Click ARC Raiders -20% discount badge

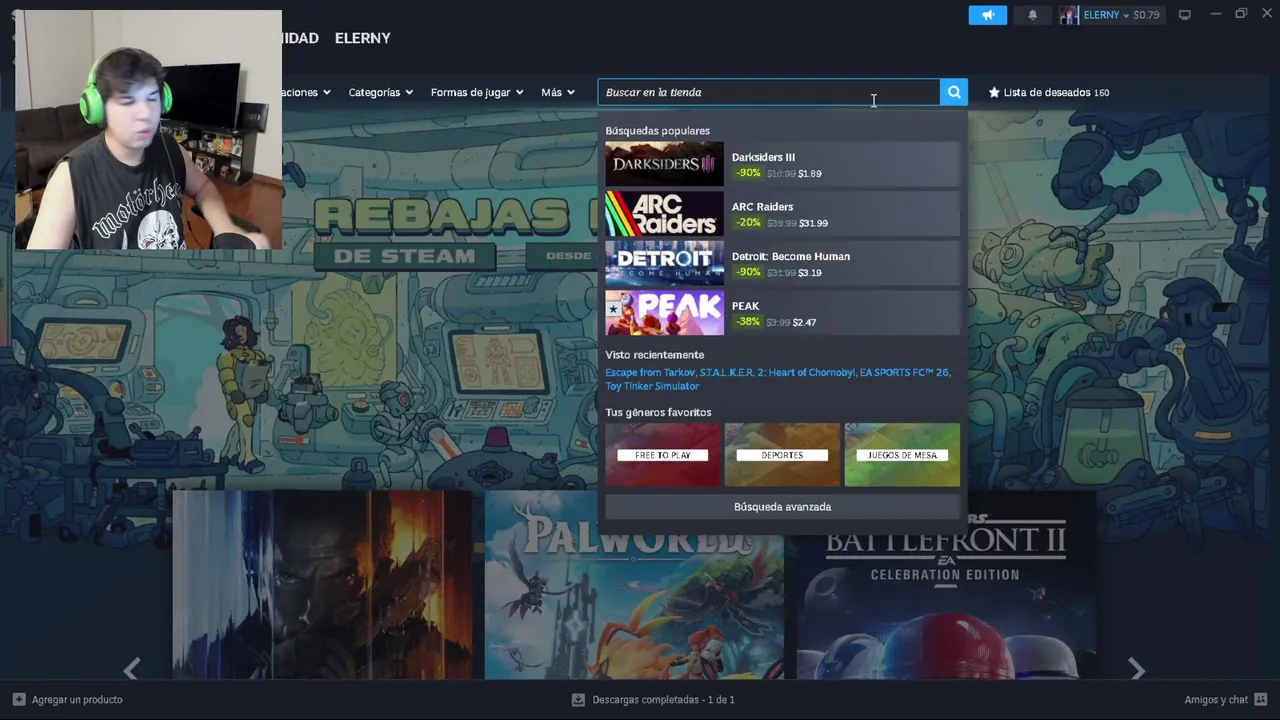click(748, 223)
